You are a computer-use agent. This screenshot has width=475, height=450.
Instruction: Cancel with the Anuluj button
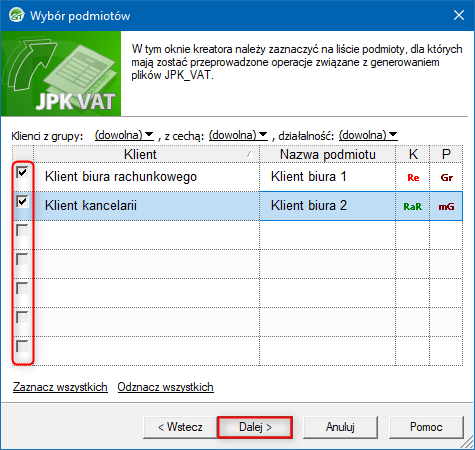[x=340, y=427]
